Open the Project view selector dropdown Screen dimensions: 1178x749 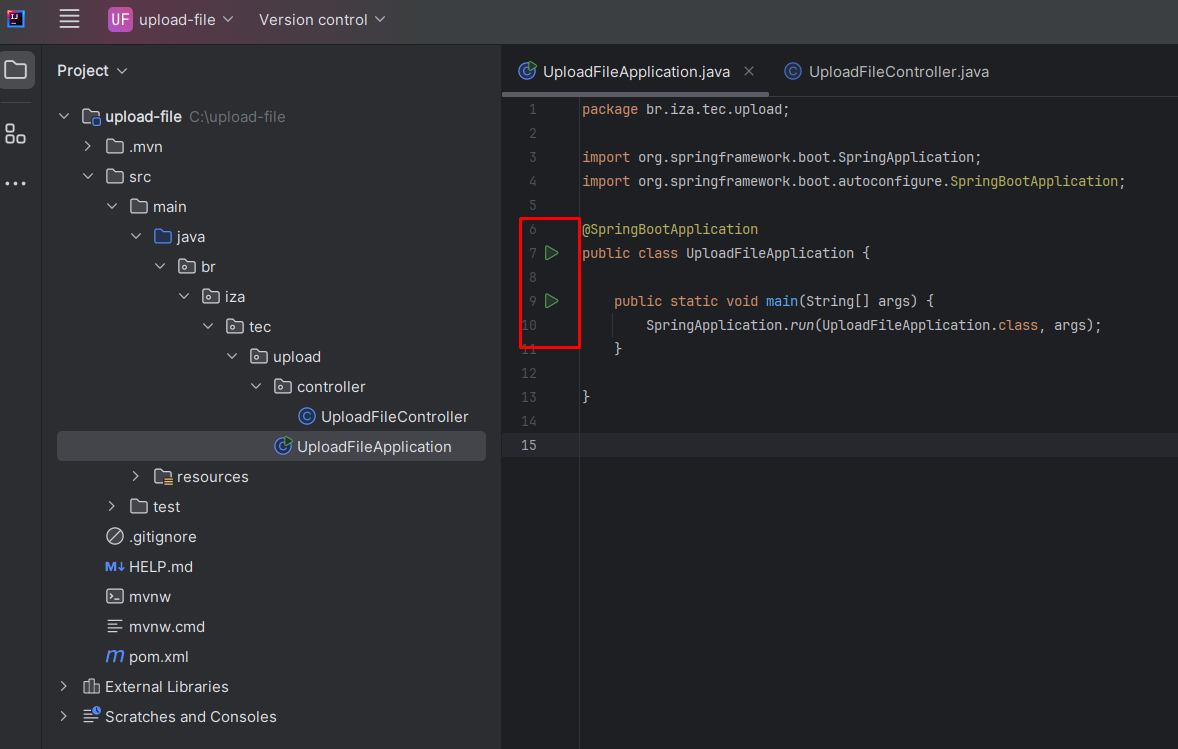tap(92, 71)
